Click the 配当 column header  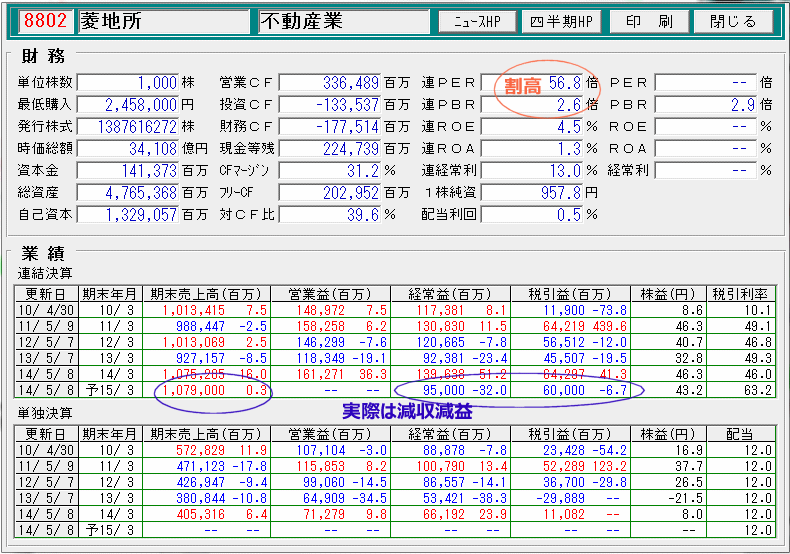[x=741, y=434]
